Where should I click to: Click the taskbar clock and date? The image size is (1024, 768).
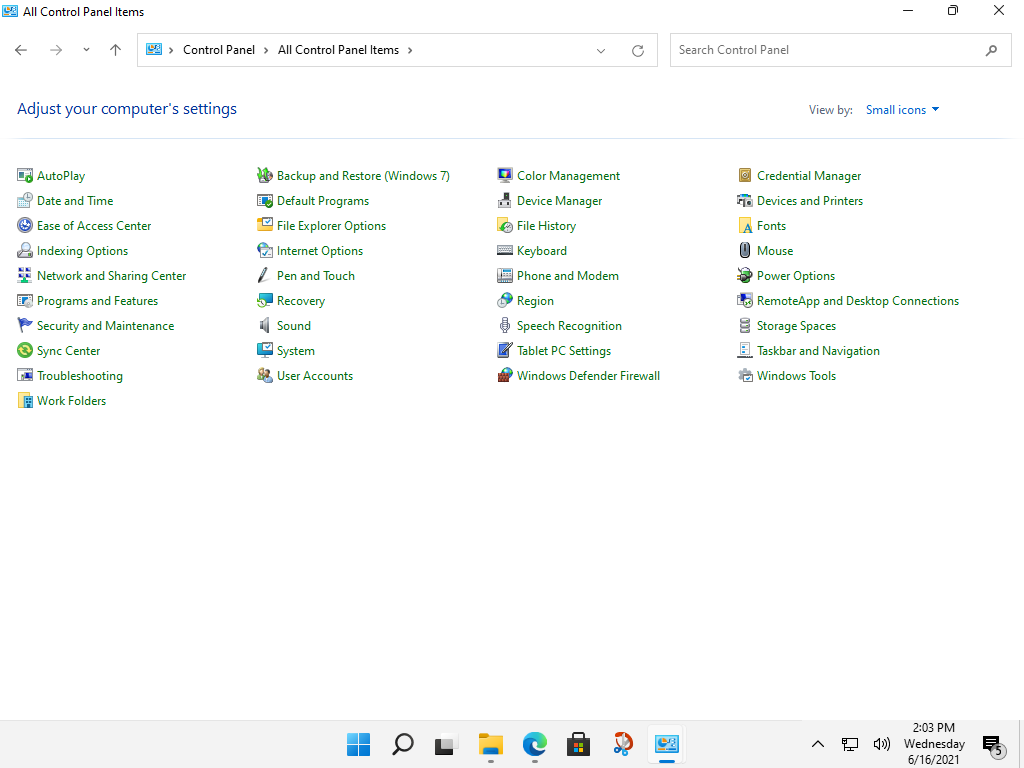[934, 744]
